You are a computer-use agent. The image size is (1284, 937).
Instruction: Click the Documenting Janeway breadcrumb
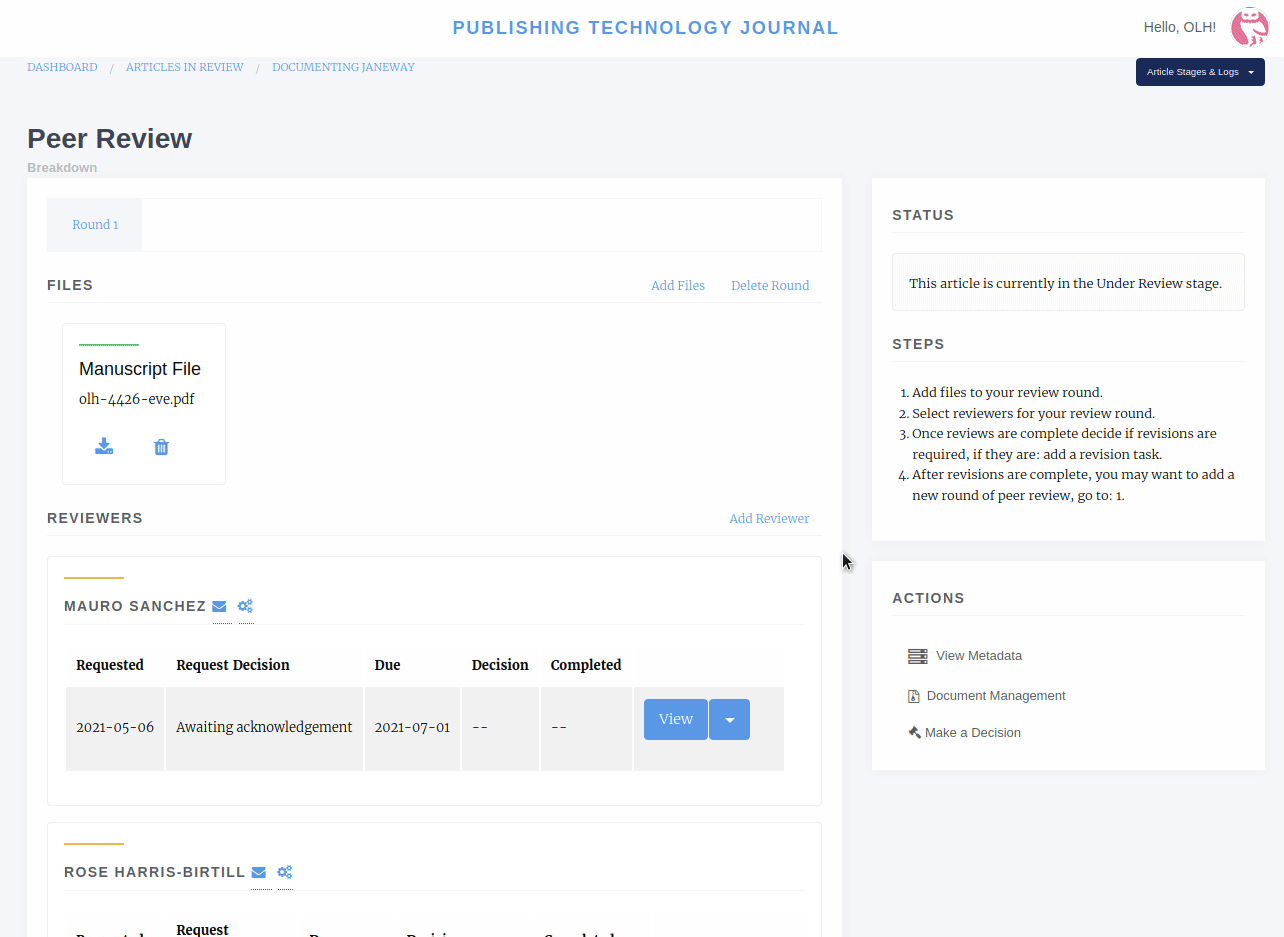(x=343, y=68)
